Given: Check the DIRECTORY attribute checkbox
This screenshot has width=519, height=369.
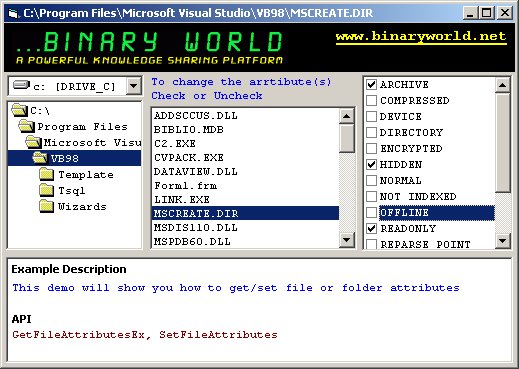Looking at the screenshot, I should coord(371,132).
